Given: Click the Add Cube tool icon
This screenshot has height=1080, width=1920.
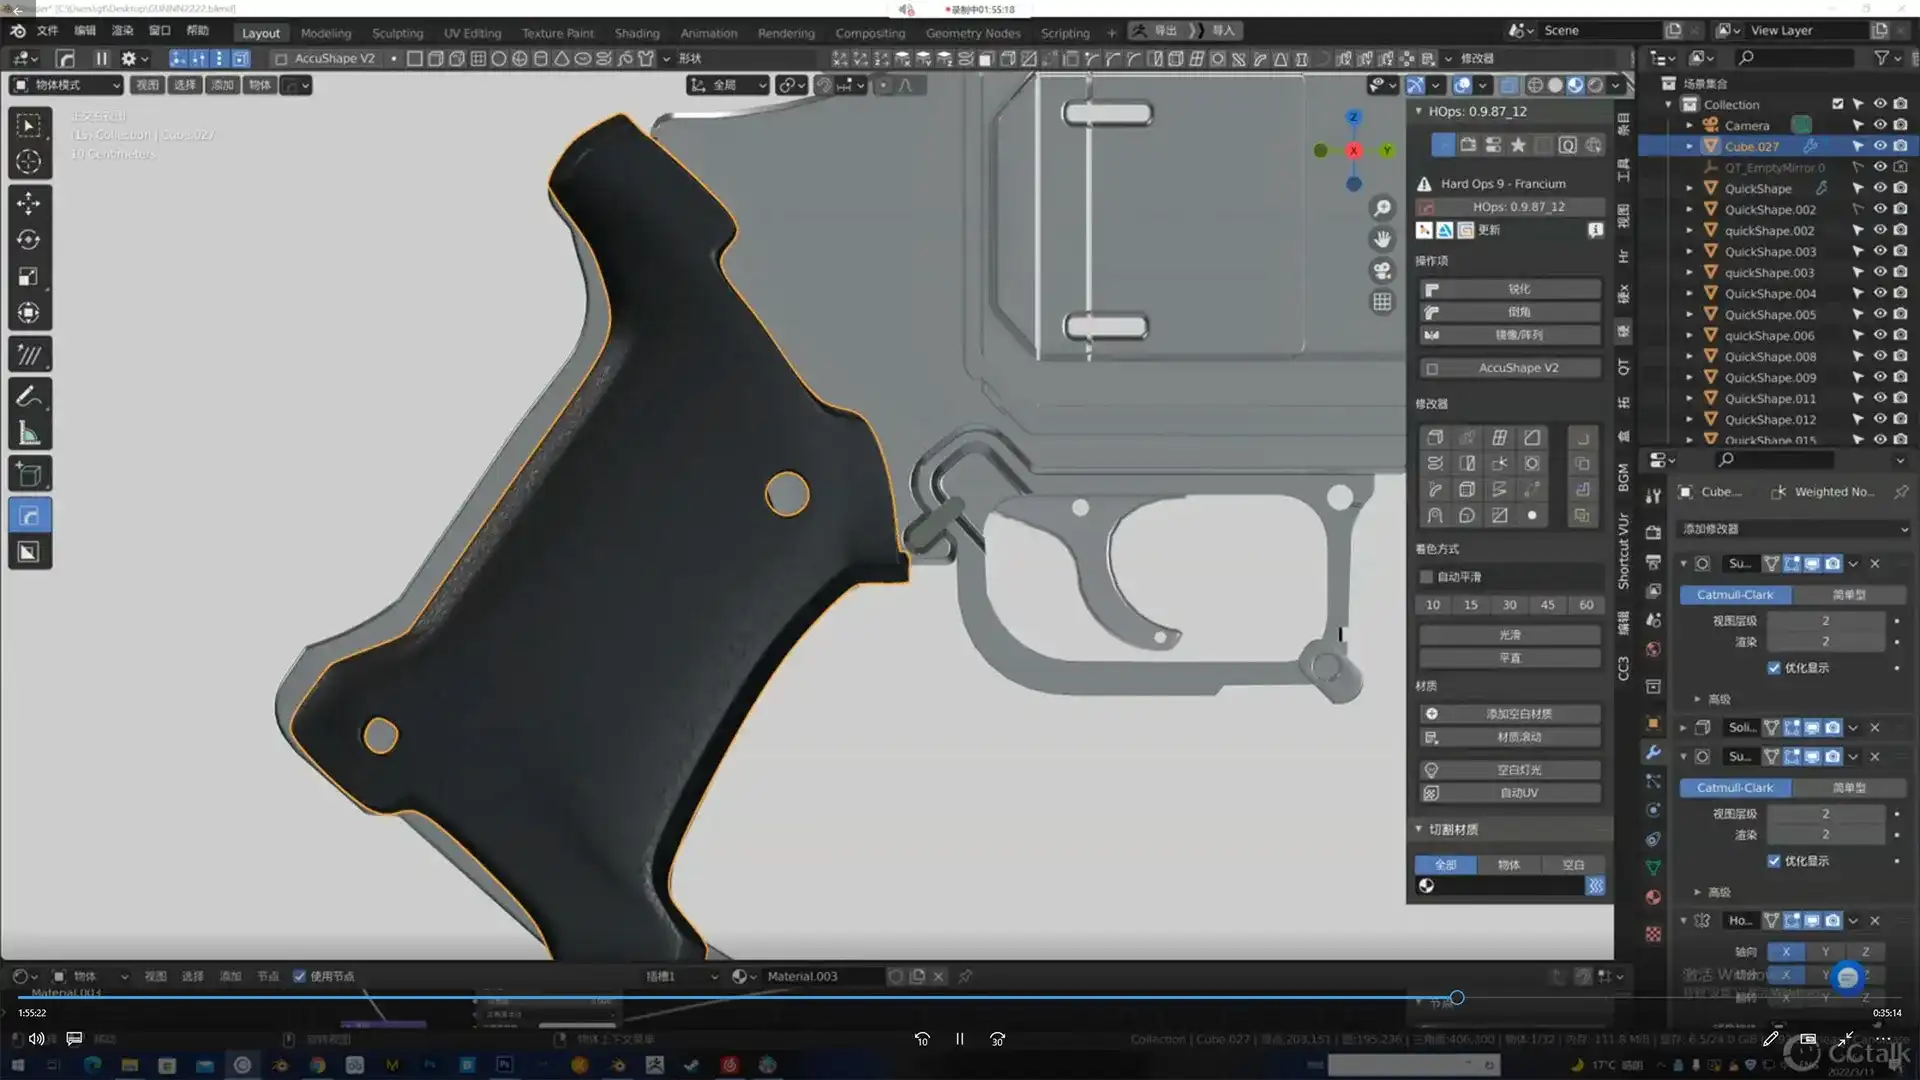Looking at the screenshot, I should click(29, 474).
